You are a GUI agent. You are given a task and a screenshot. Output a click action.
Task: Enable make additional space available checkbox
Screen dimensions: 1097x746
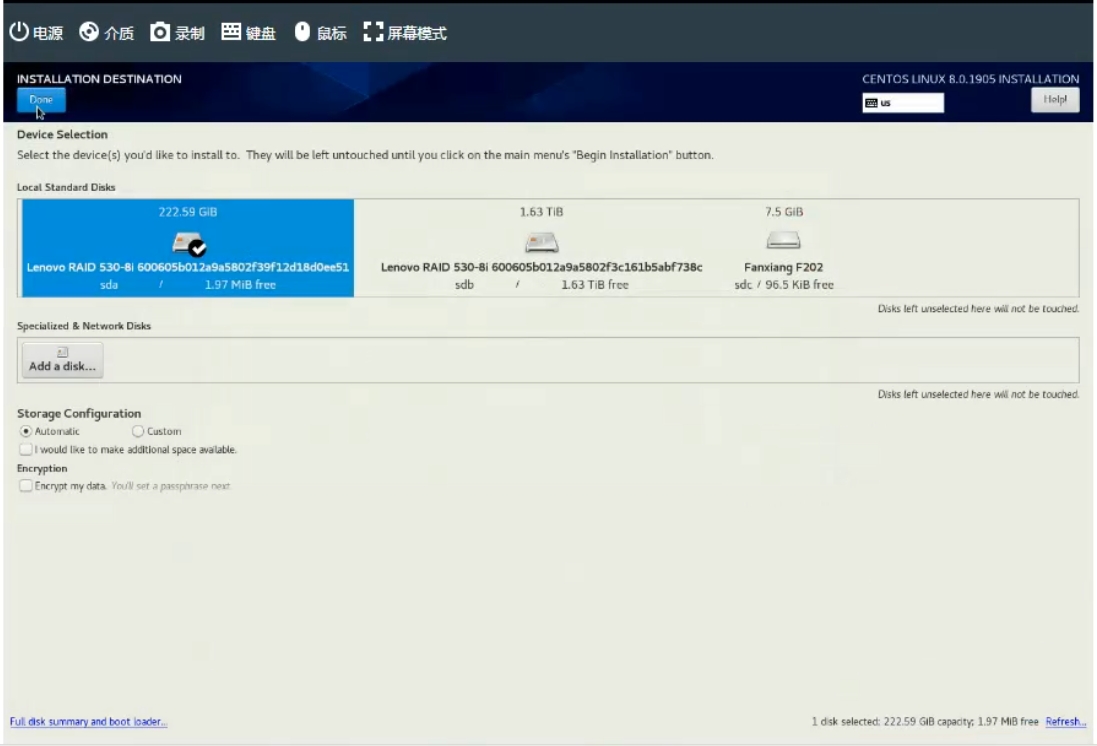pyautogui.click(x=26, y=449)
